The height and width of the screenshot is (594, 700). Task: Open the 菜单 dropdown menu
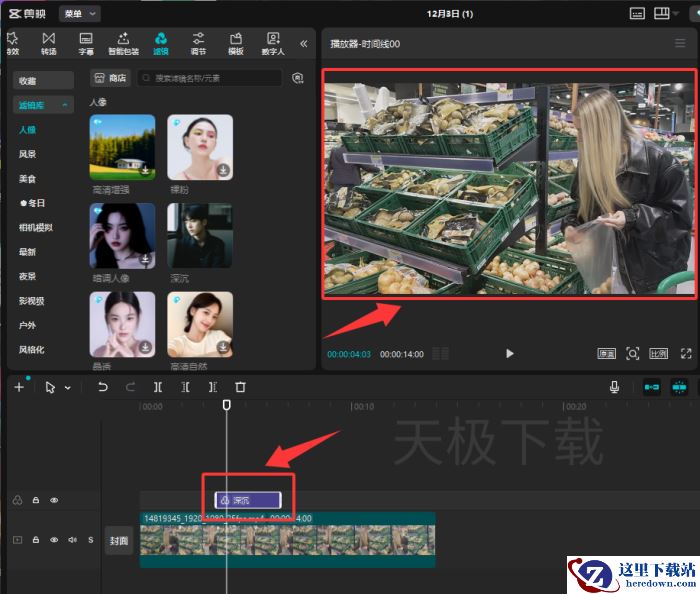tap(79, 14)
